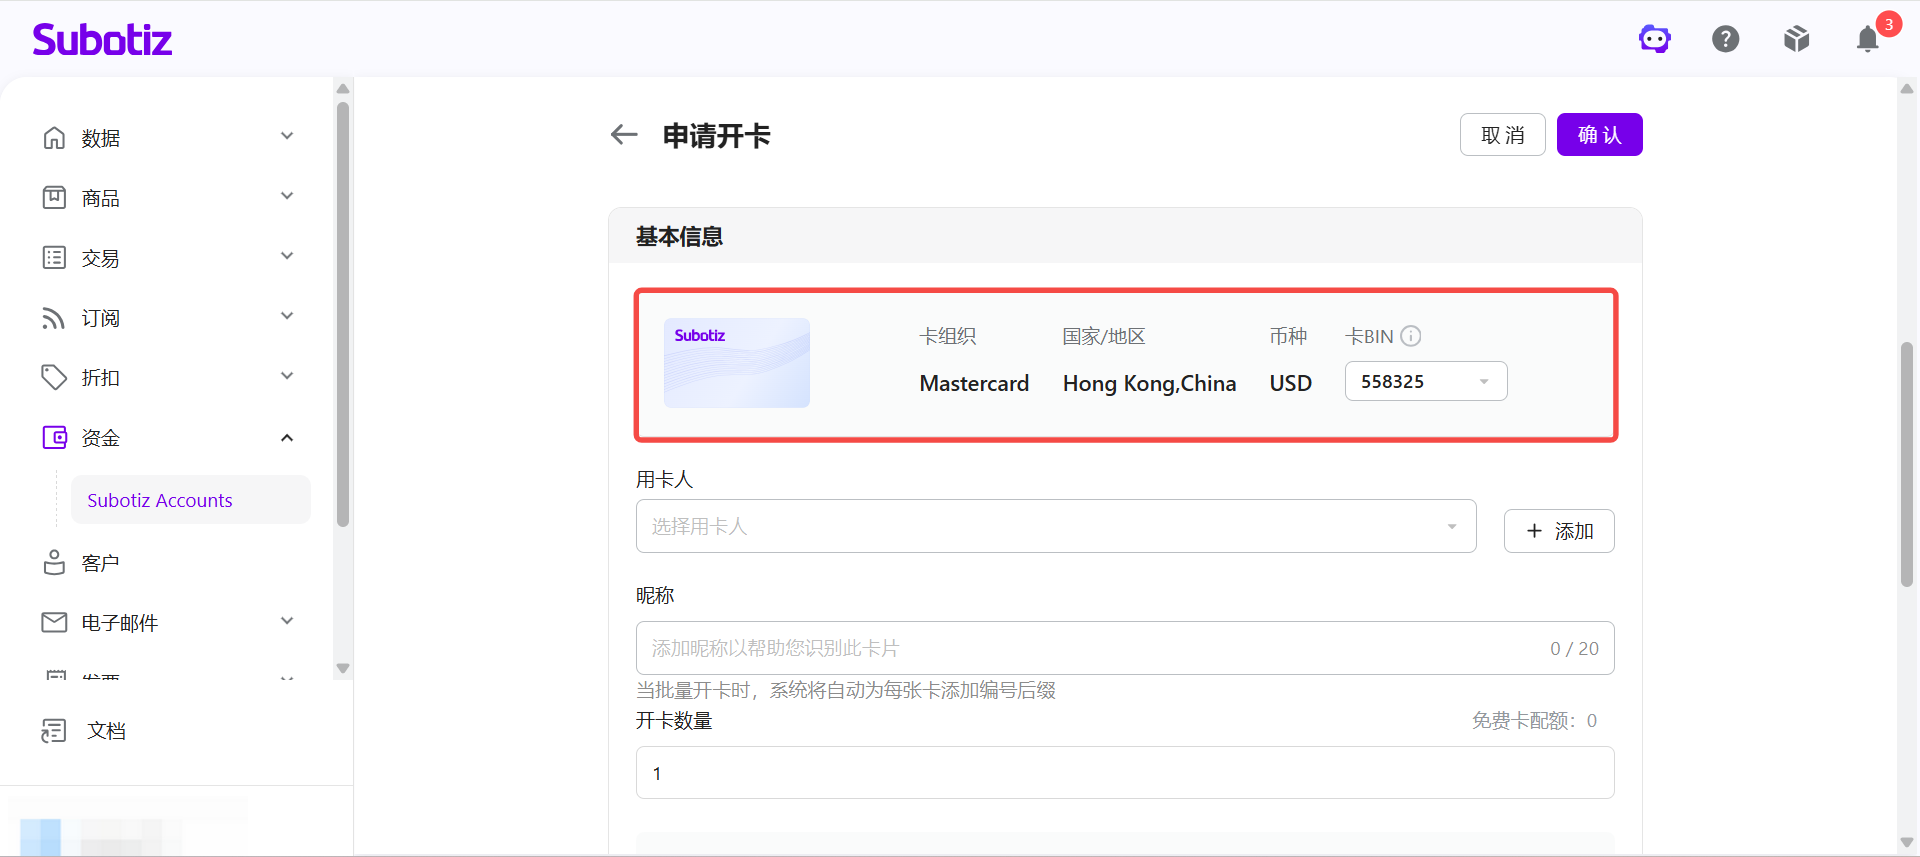This screenshot has width=1920, height=857.
Task: Click the 确认 button
Action: pyautogui.click(x=1600, y=135)
